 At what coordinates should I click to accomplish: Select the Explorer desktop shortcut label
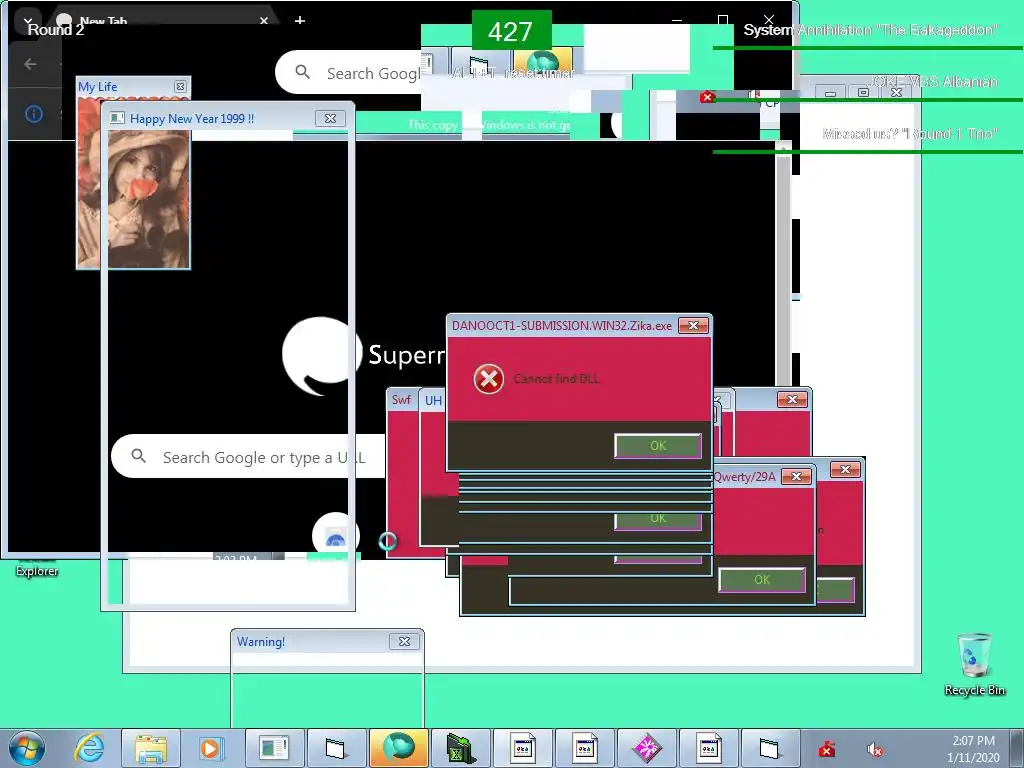[x=37, y=571]
